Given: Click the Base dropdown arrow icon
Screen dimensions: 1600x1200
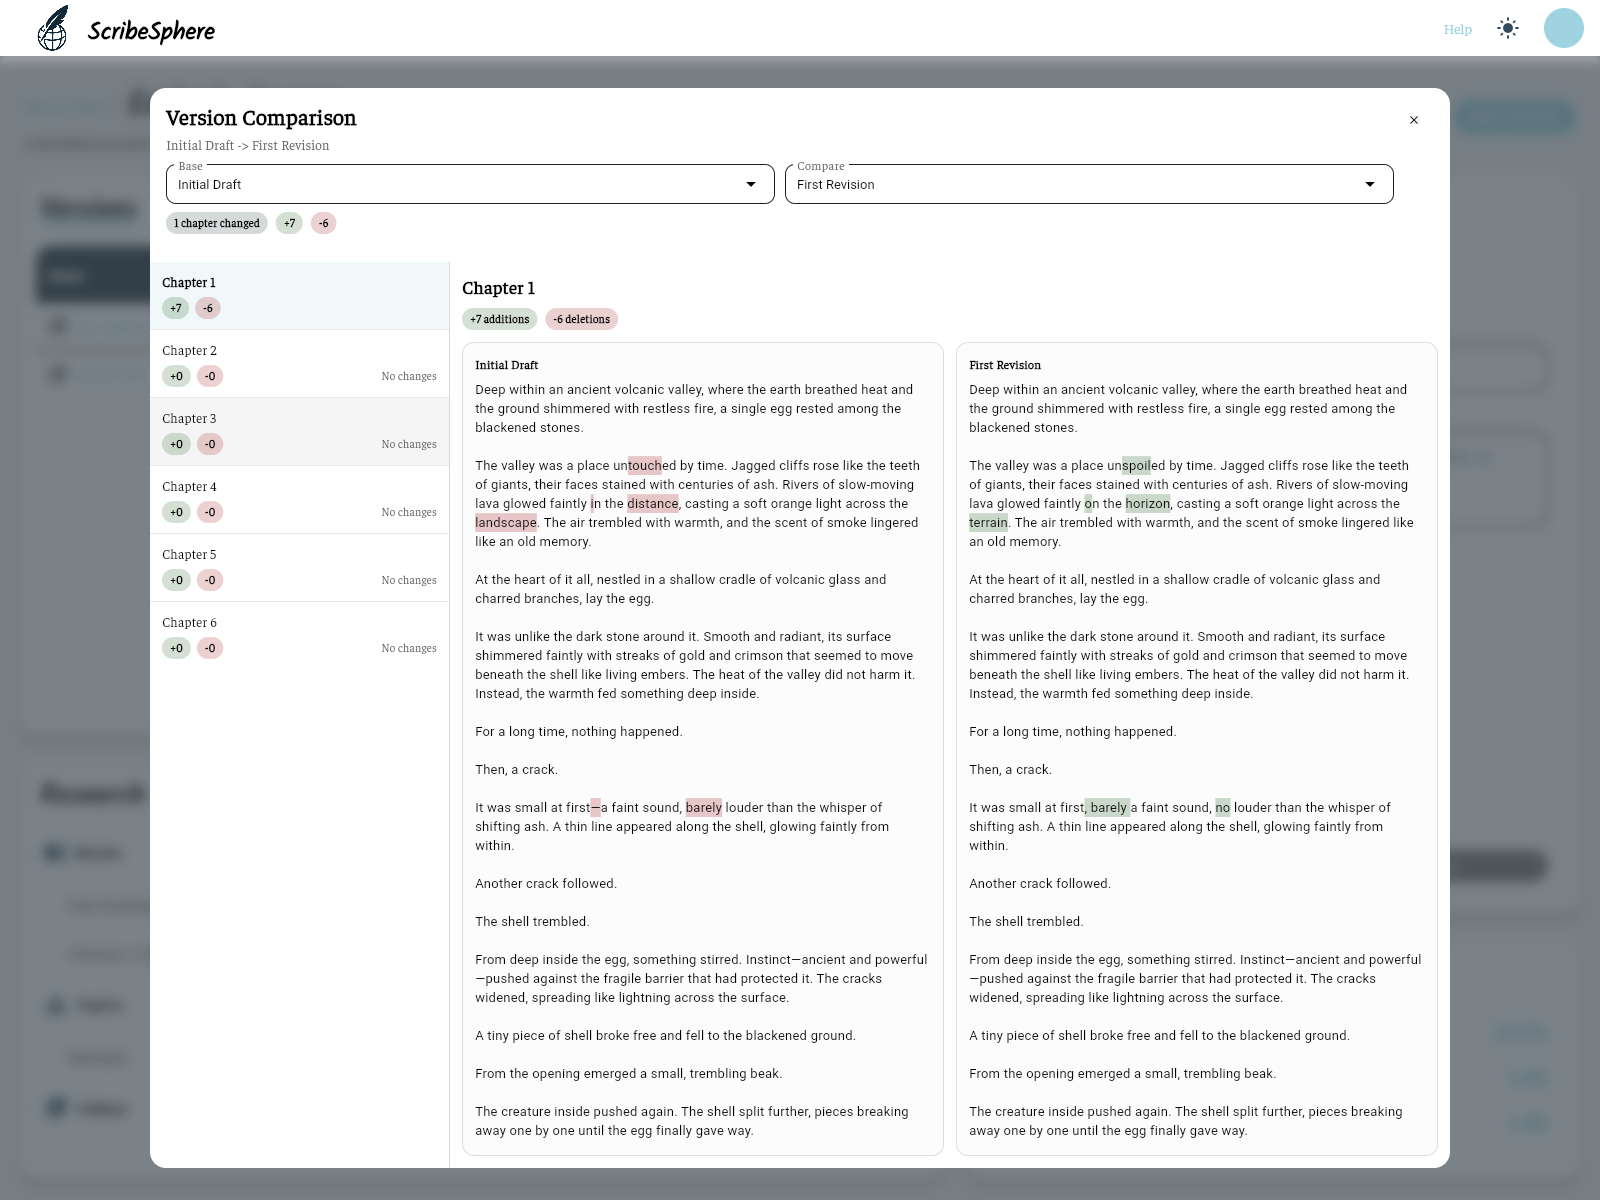Looking at the screenshot, I should tap(751, 184).
